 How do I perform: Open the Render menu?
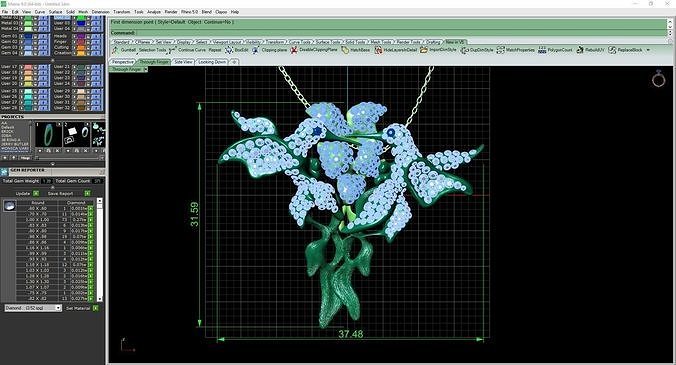coord(171,12)
